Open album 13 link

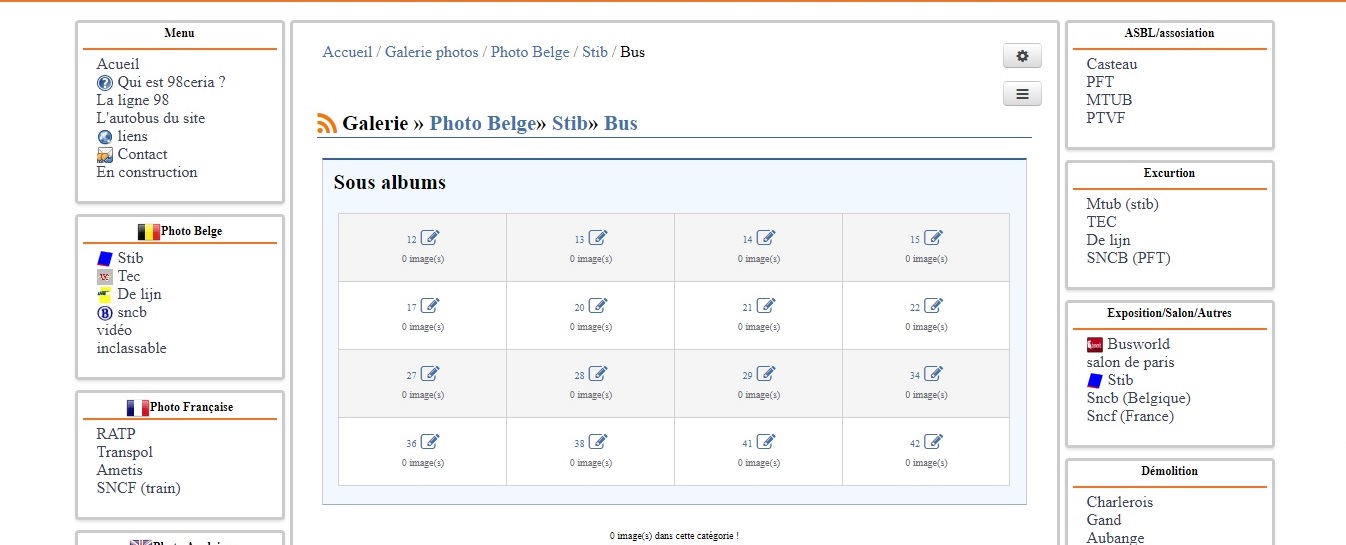coord(579,240)
